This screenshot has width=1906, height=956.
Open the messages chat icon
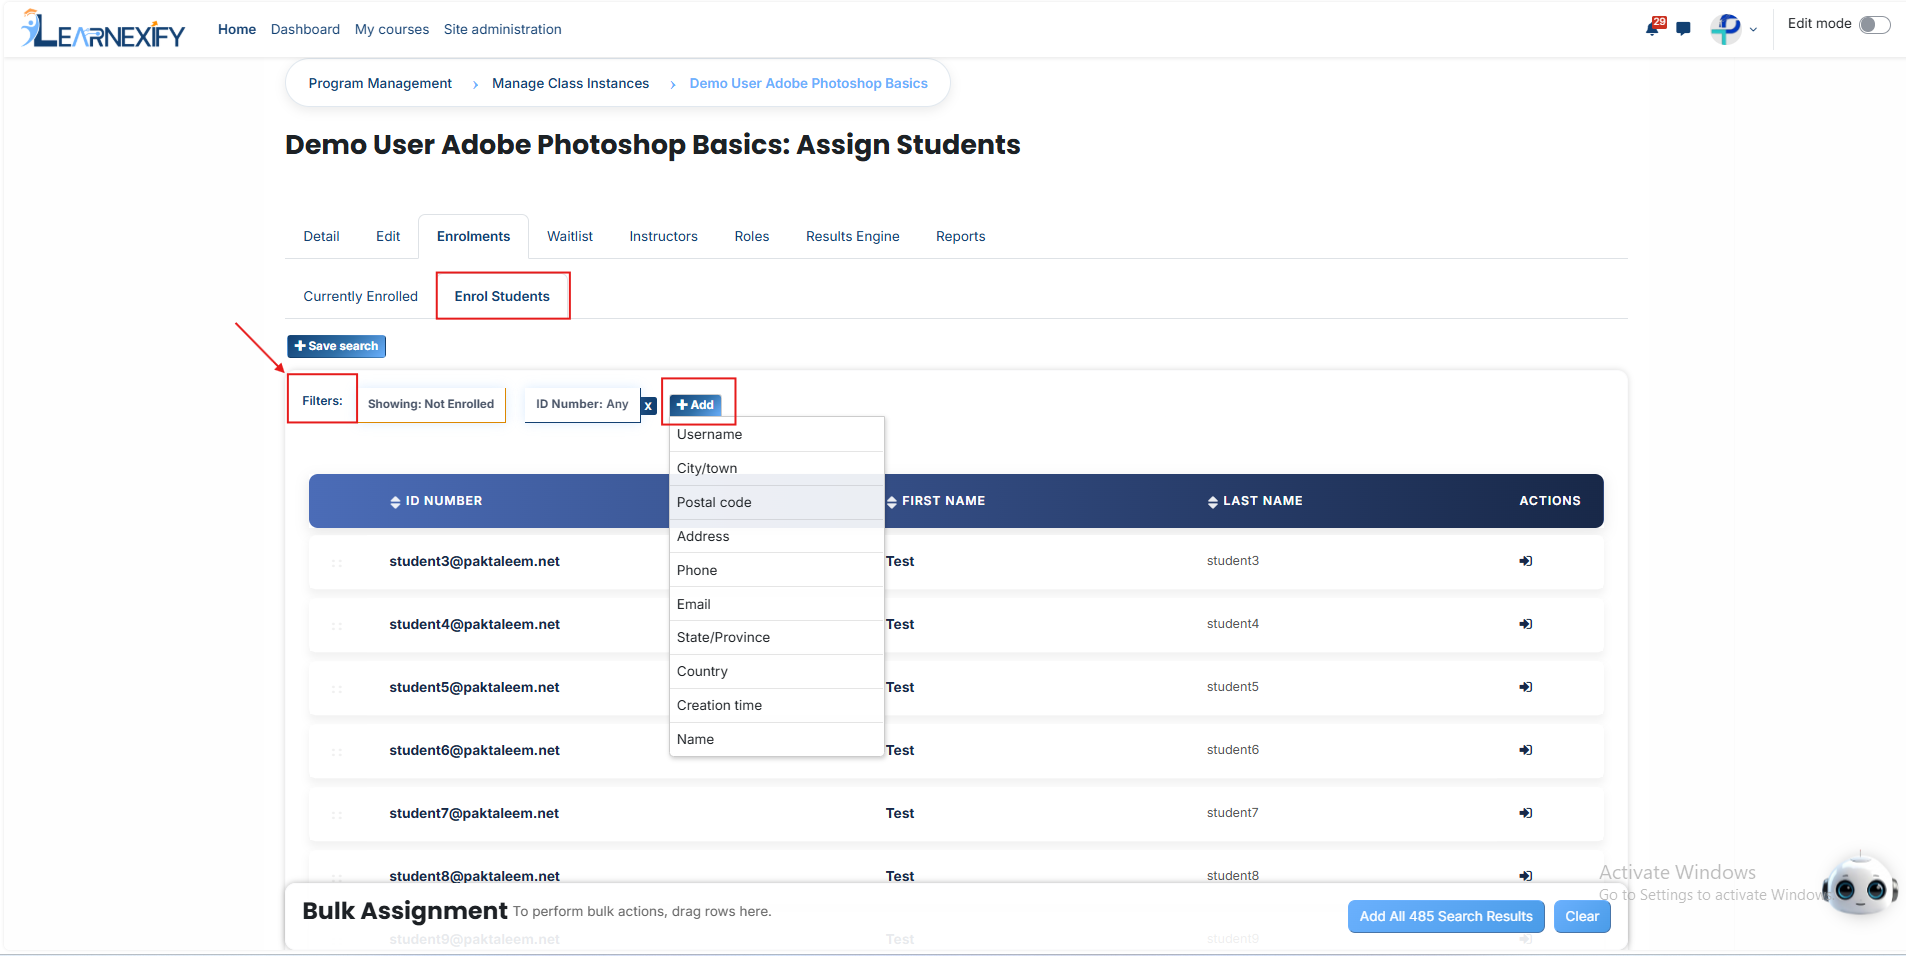click(1684, 29)
